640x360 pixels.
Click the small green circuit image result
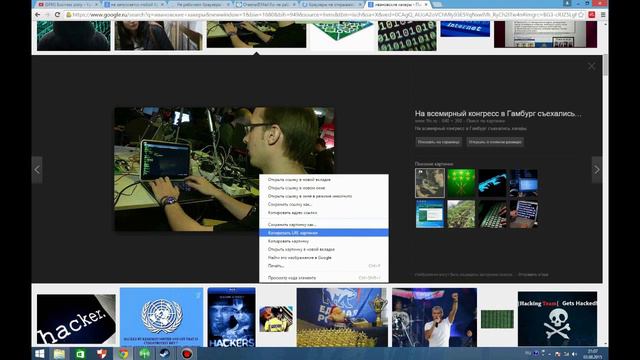pyautogui.click(x=497, y=319)
